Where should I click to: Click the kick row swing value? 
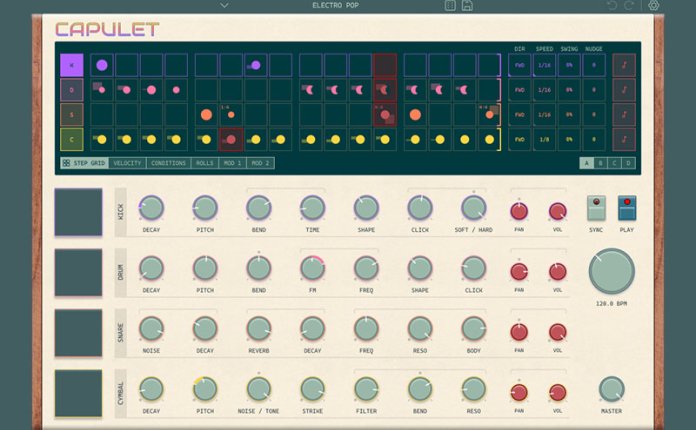pyautogui.click(x=569, y=65)
